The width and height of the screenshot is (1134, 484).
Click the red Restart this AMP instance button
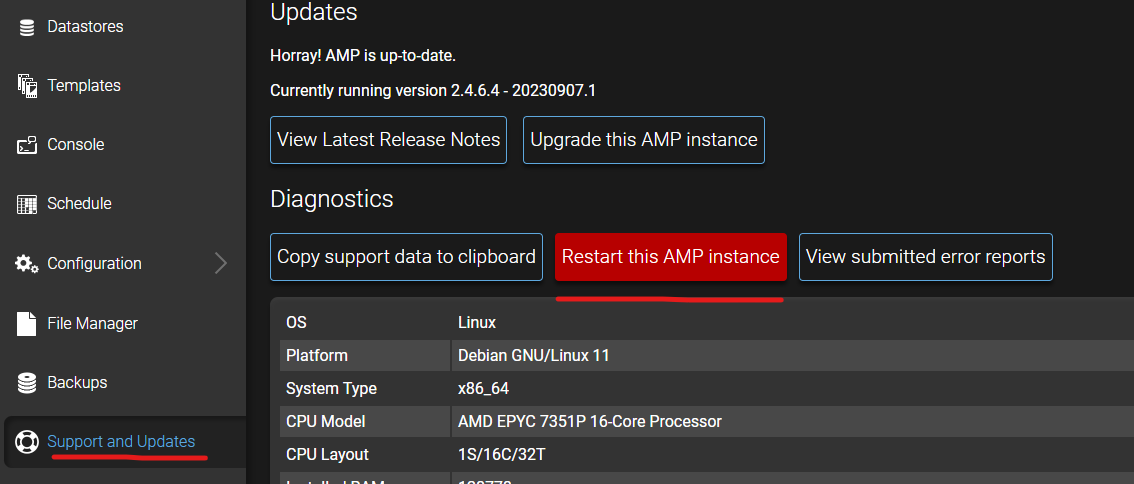[x=670, y=257]
